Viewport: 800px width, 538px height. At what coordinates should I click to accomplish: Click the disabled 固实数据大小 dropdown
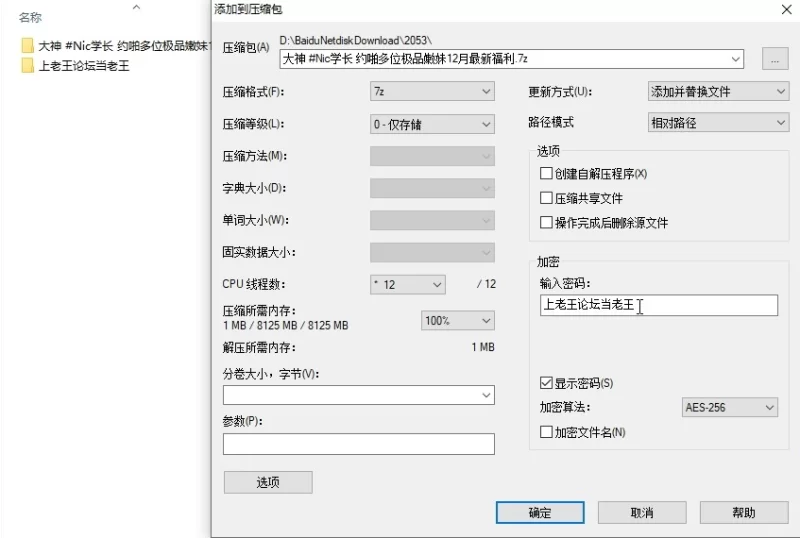(x=432, y=252)
